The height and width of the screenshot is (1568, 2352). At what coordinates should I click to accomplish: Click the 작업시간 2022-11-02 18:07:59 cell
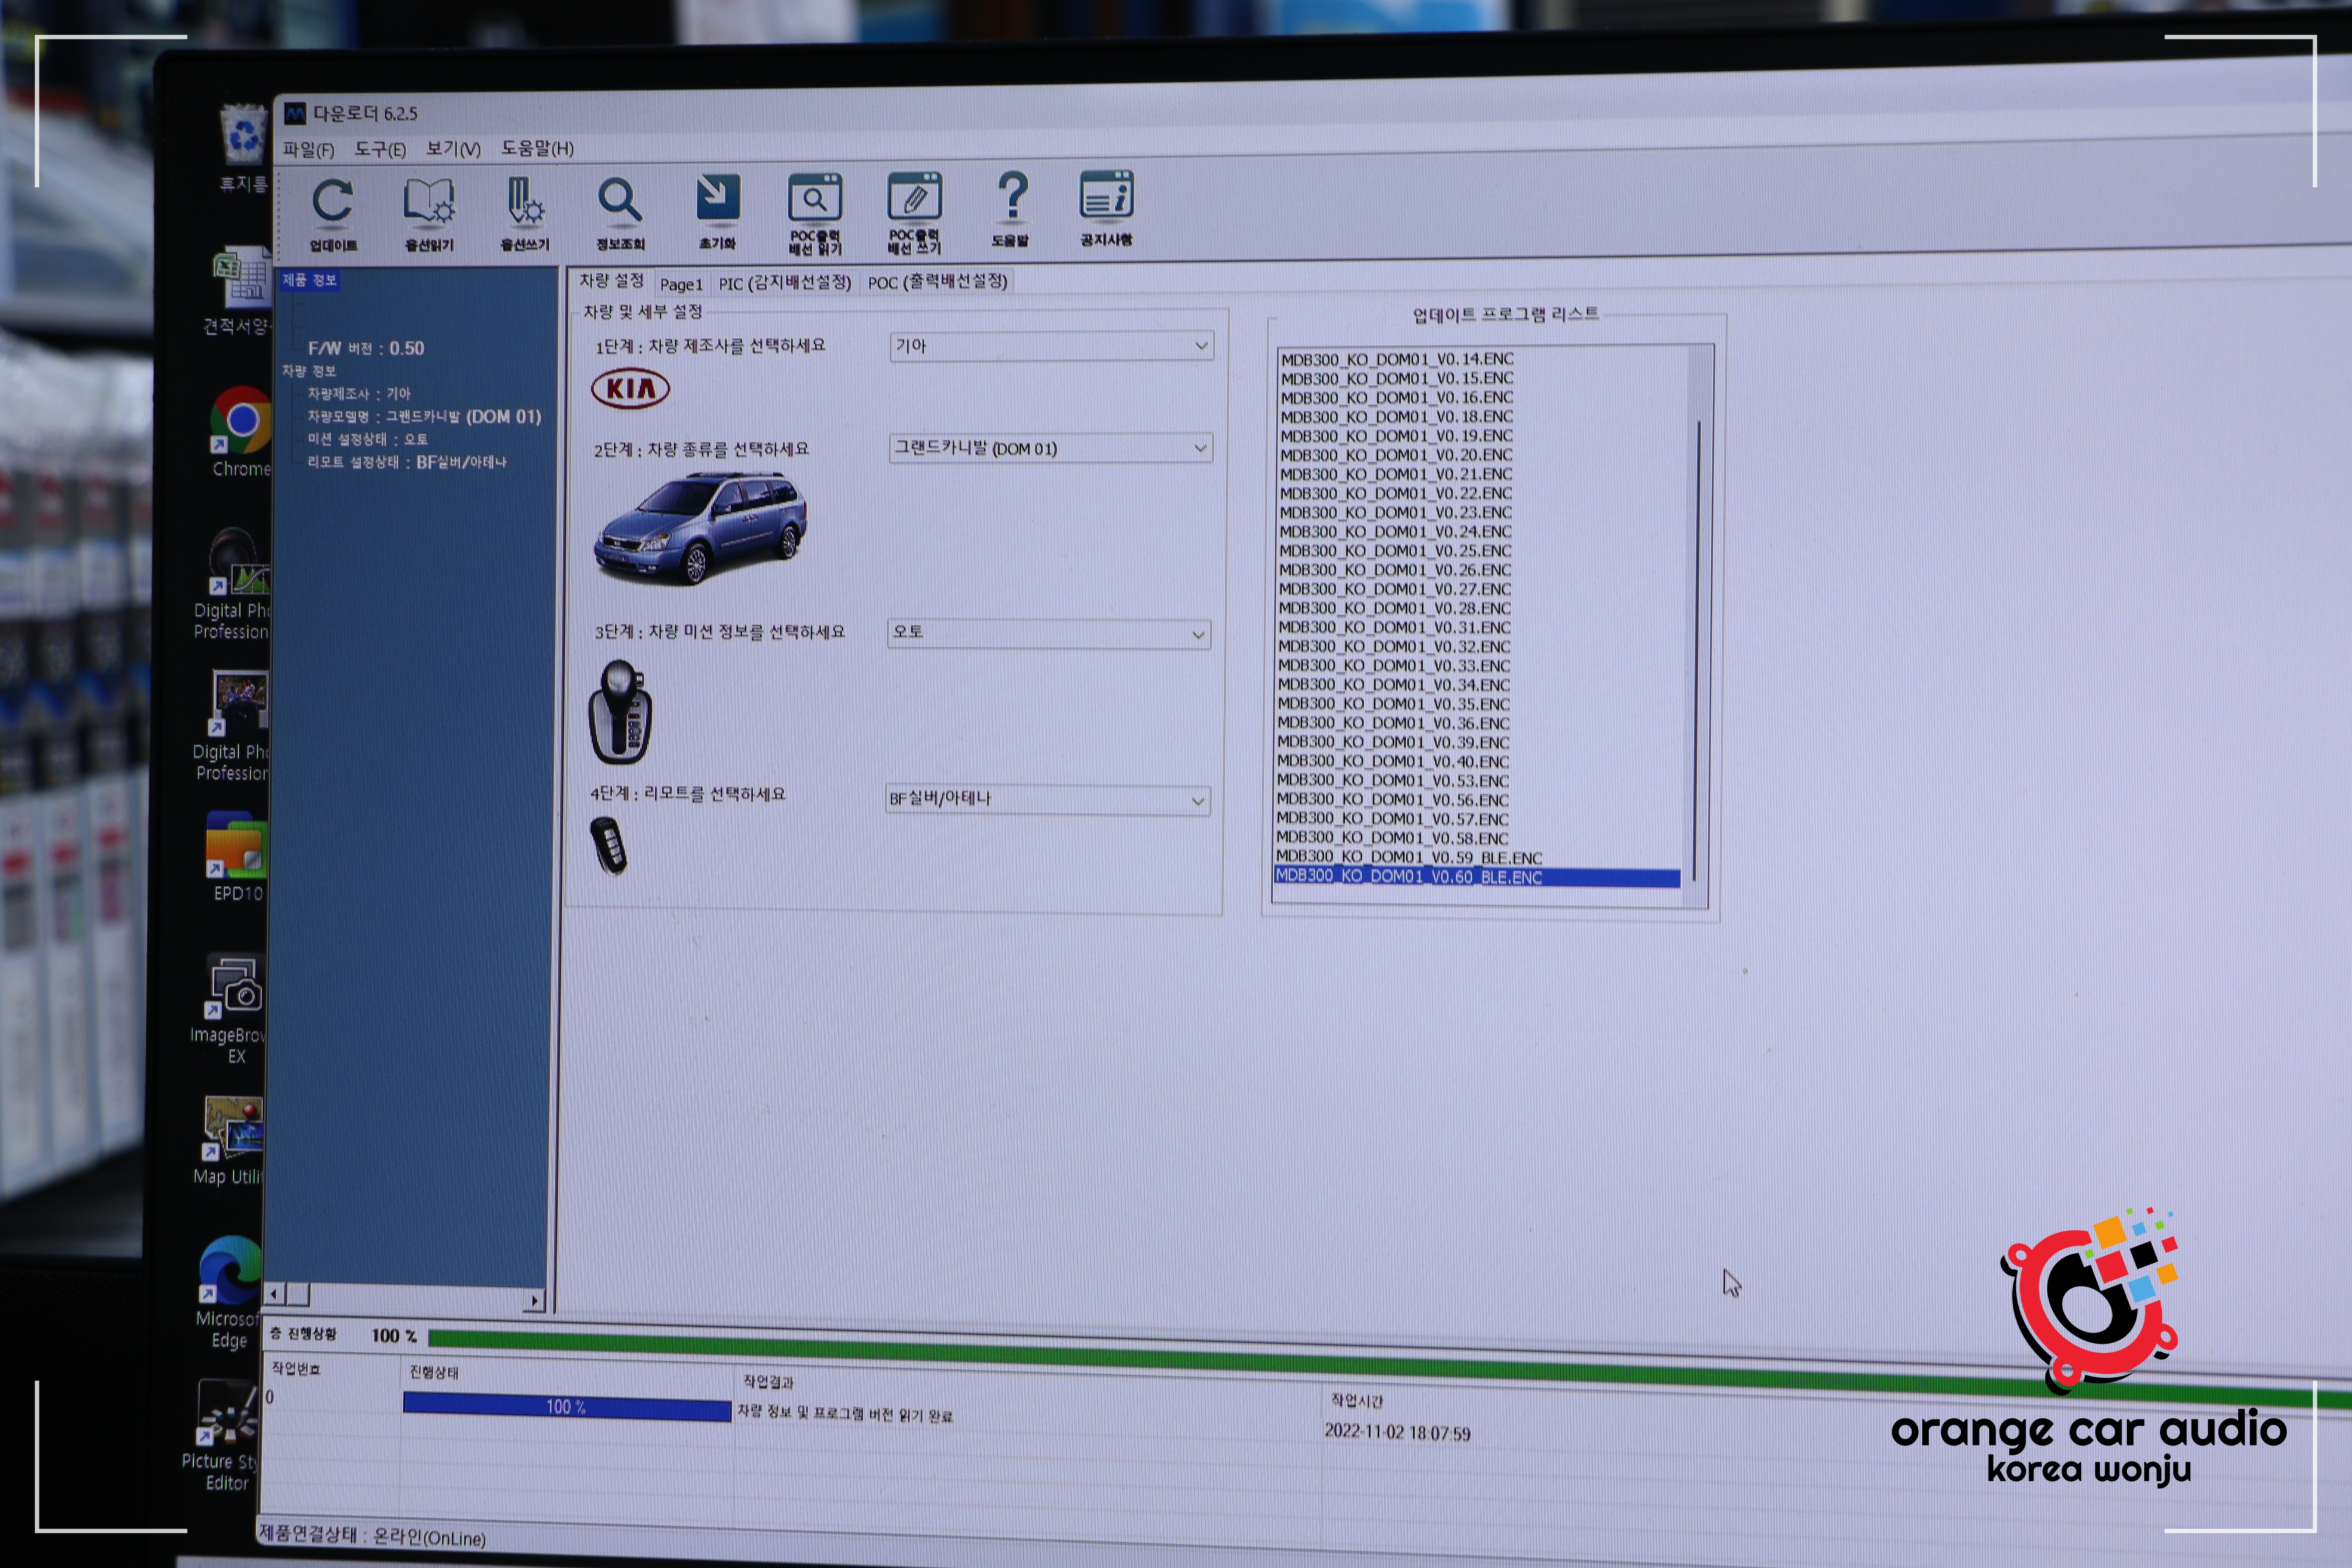pyautogui.click(x=1397, y=1432)
